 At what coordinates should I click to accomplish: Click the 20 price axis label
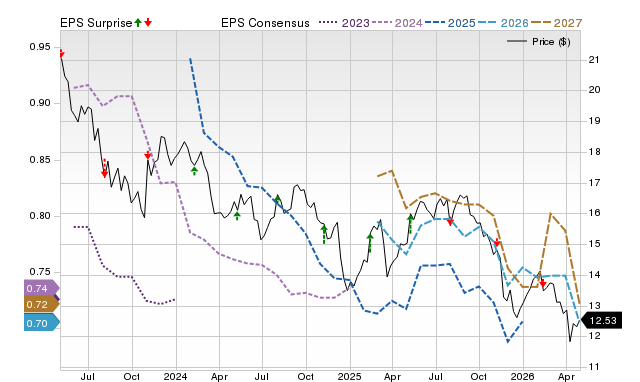click(594, 90)
